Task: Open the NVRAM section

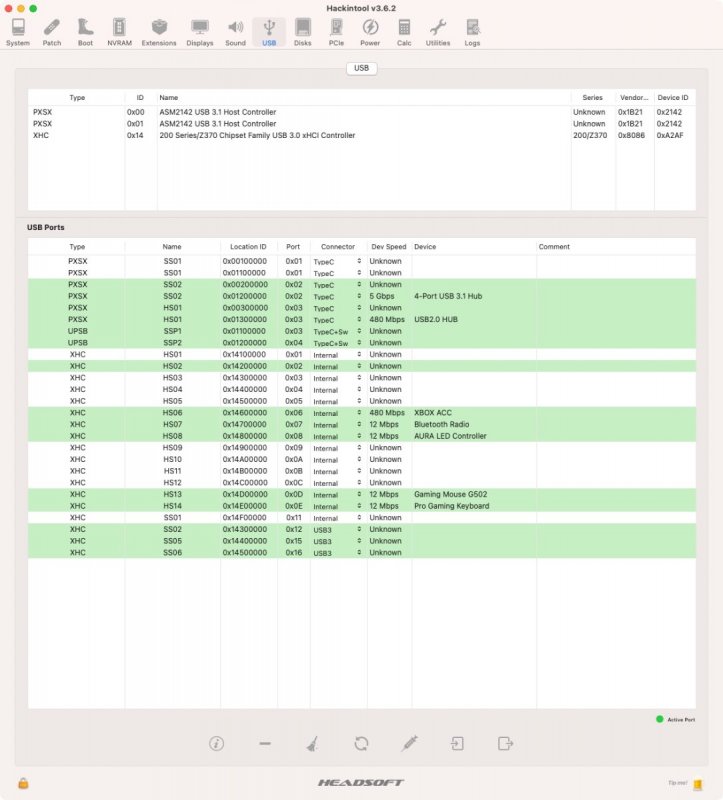Action: tap(119, 33)
